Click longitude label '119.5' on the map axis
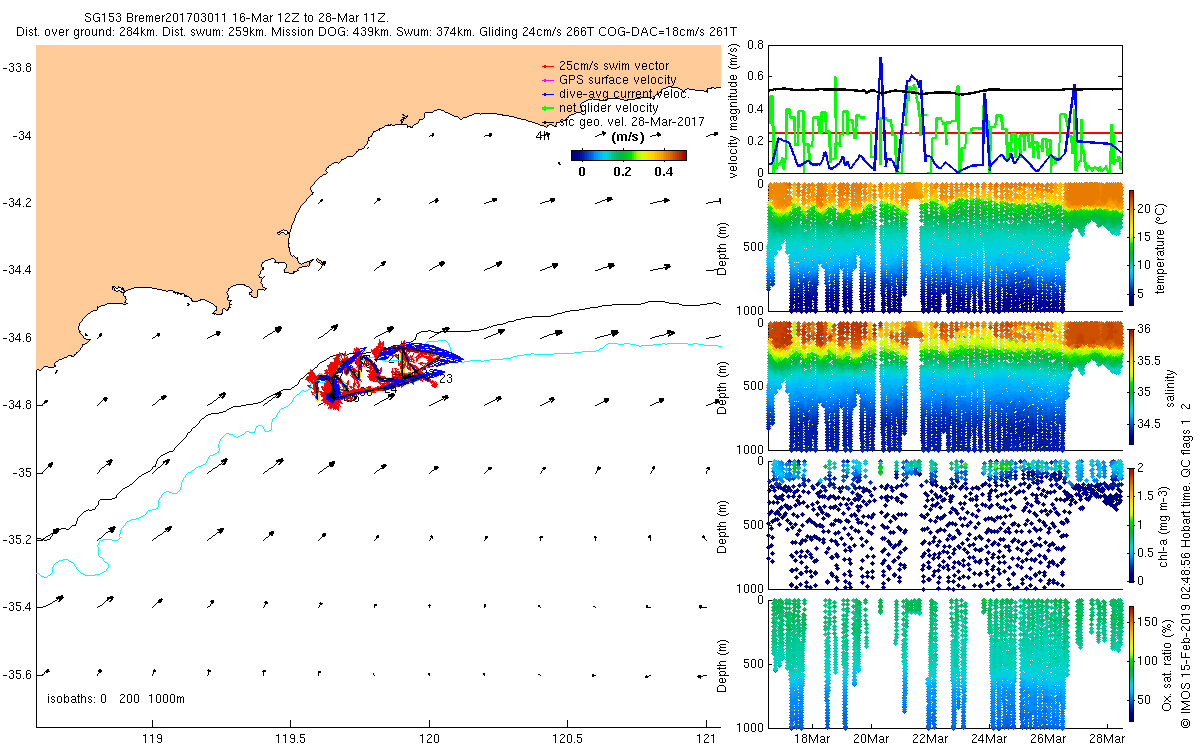The height and width of the screenshot is (750, 1200). click(291, 739)
